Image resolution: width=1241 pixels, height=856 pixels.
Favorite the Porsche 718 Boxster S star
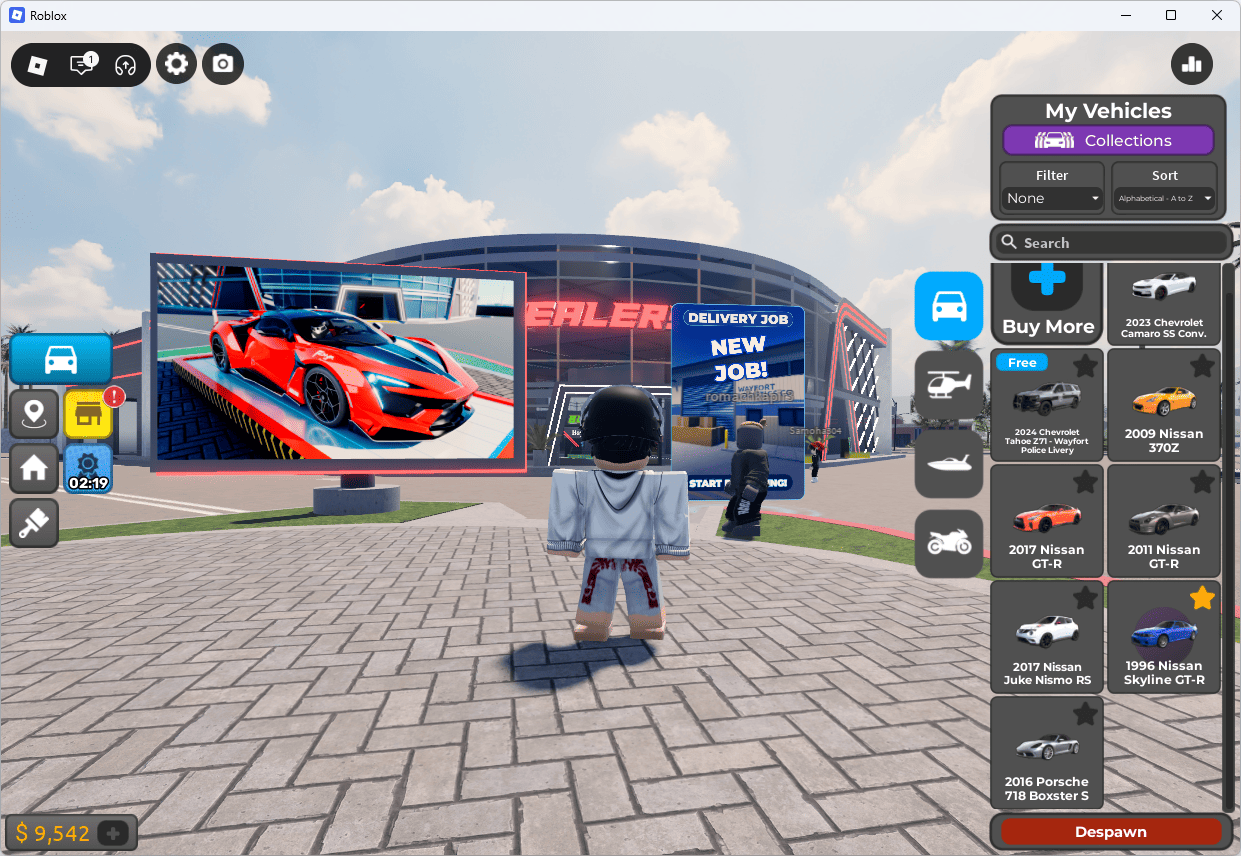(1085, 714)
